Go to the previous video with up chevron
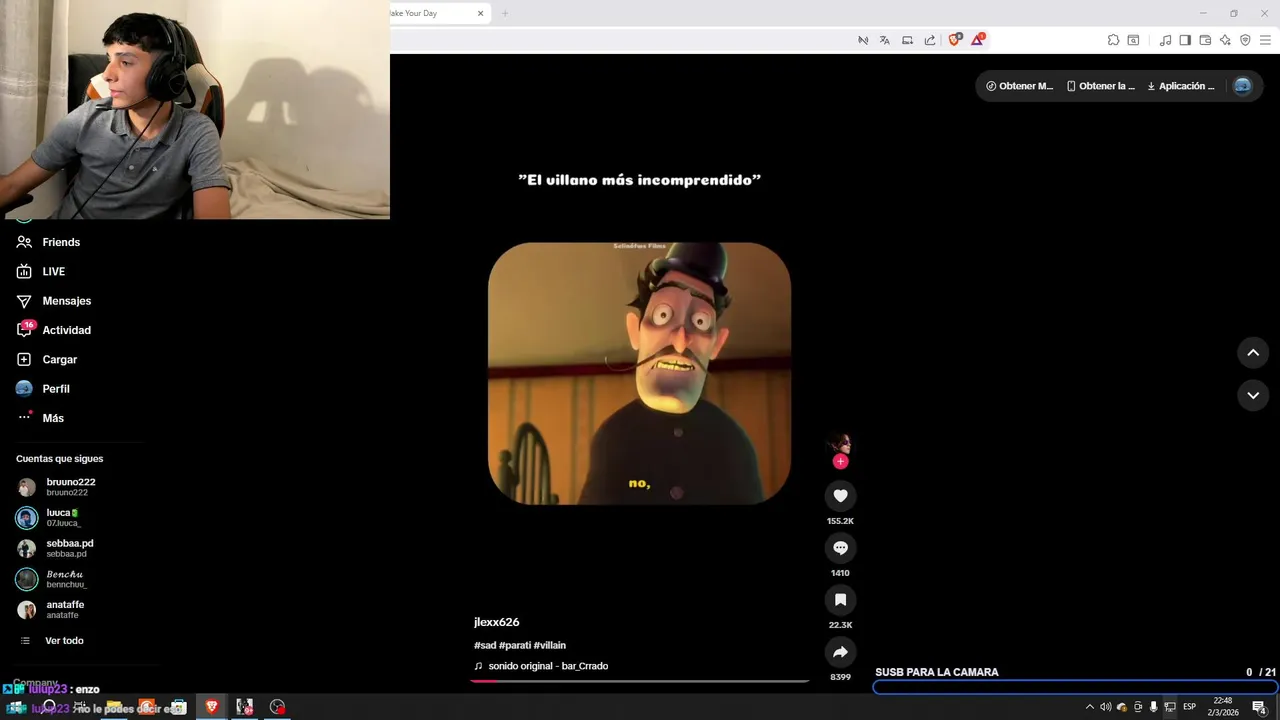1280x720 pixels. (x=1253, y=353)
